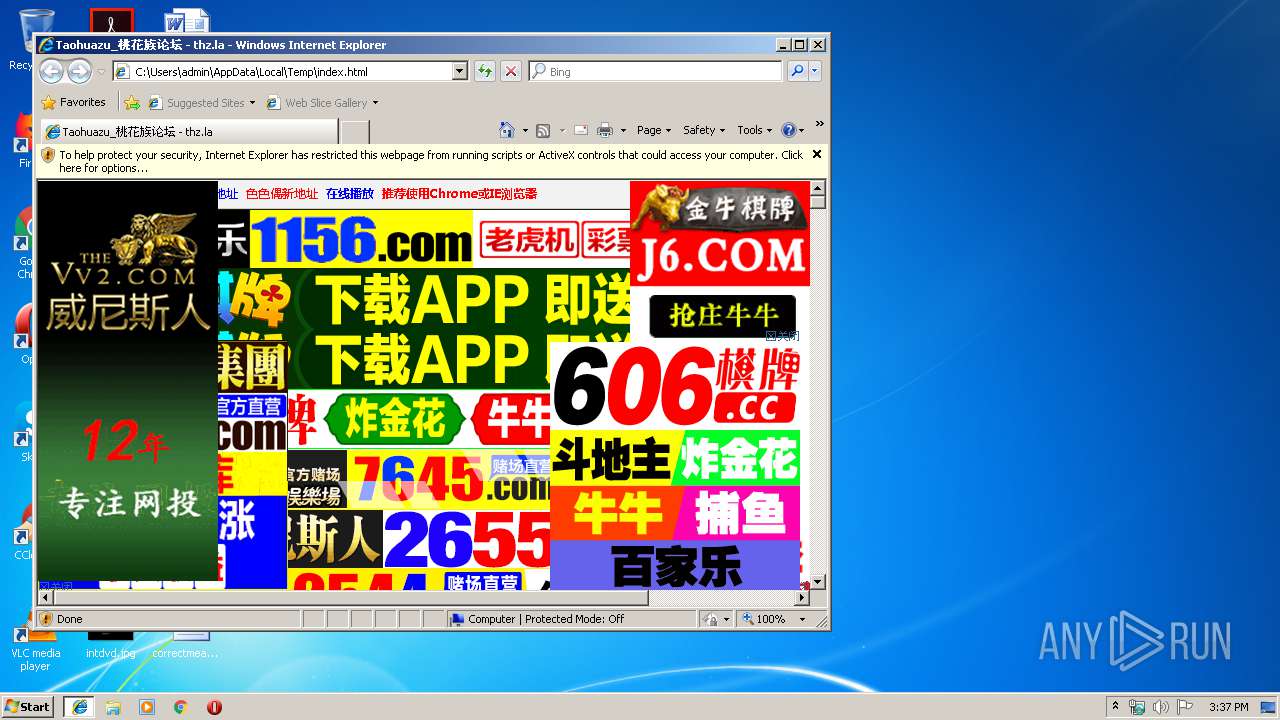Click the 3:37 PM clock
1280x720 pixels.
point(1228,707)
